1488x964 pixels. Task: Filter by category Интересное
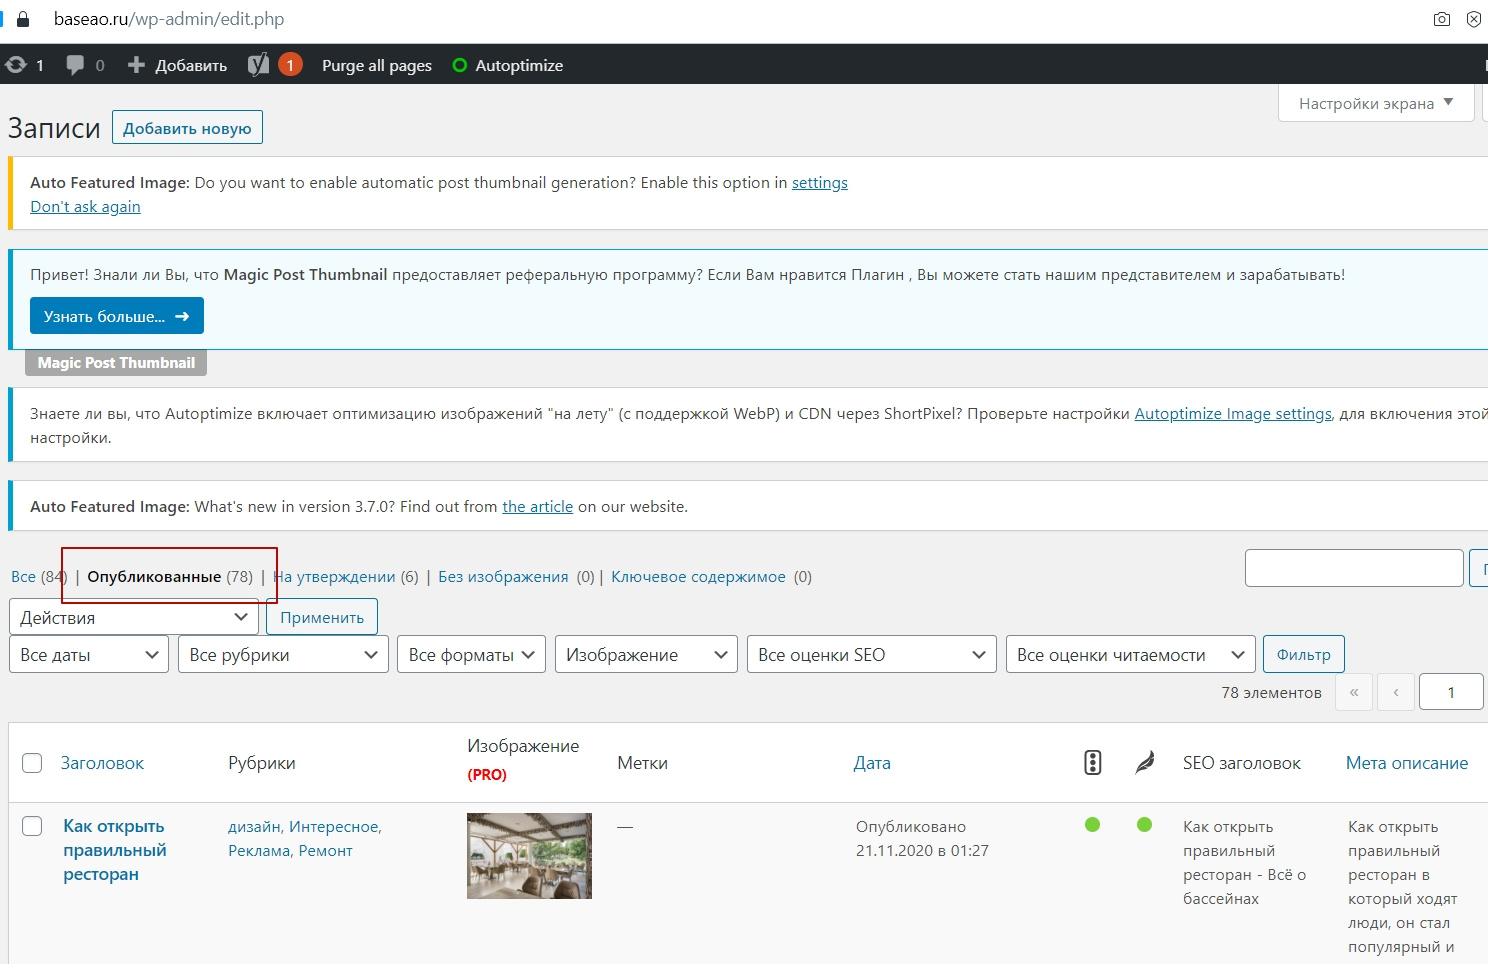[x=334, y=827]
